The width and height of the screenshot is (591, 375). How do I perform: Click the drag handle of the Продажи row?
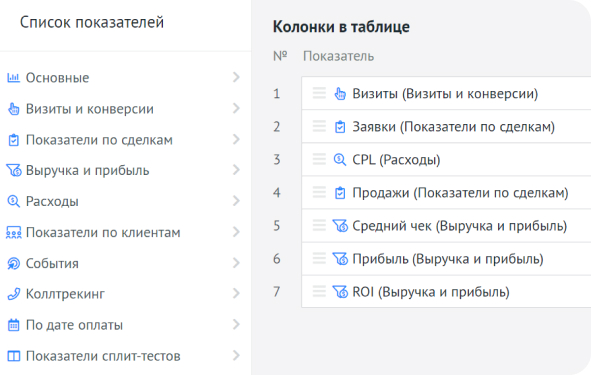[319, 192]
